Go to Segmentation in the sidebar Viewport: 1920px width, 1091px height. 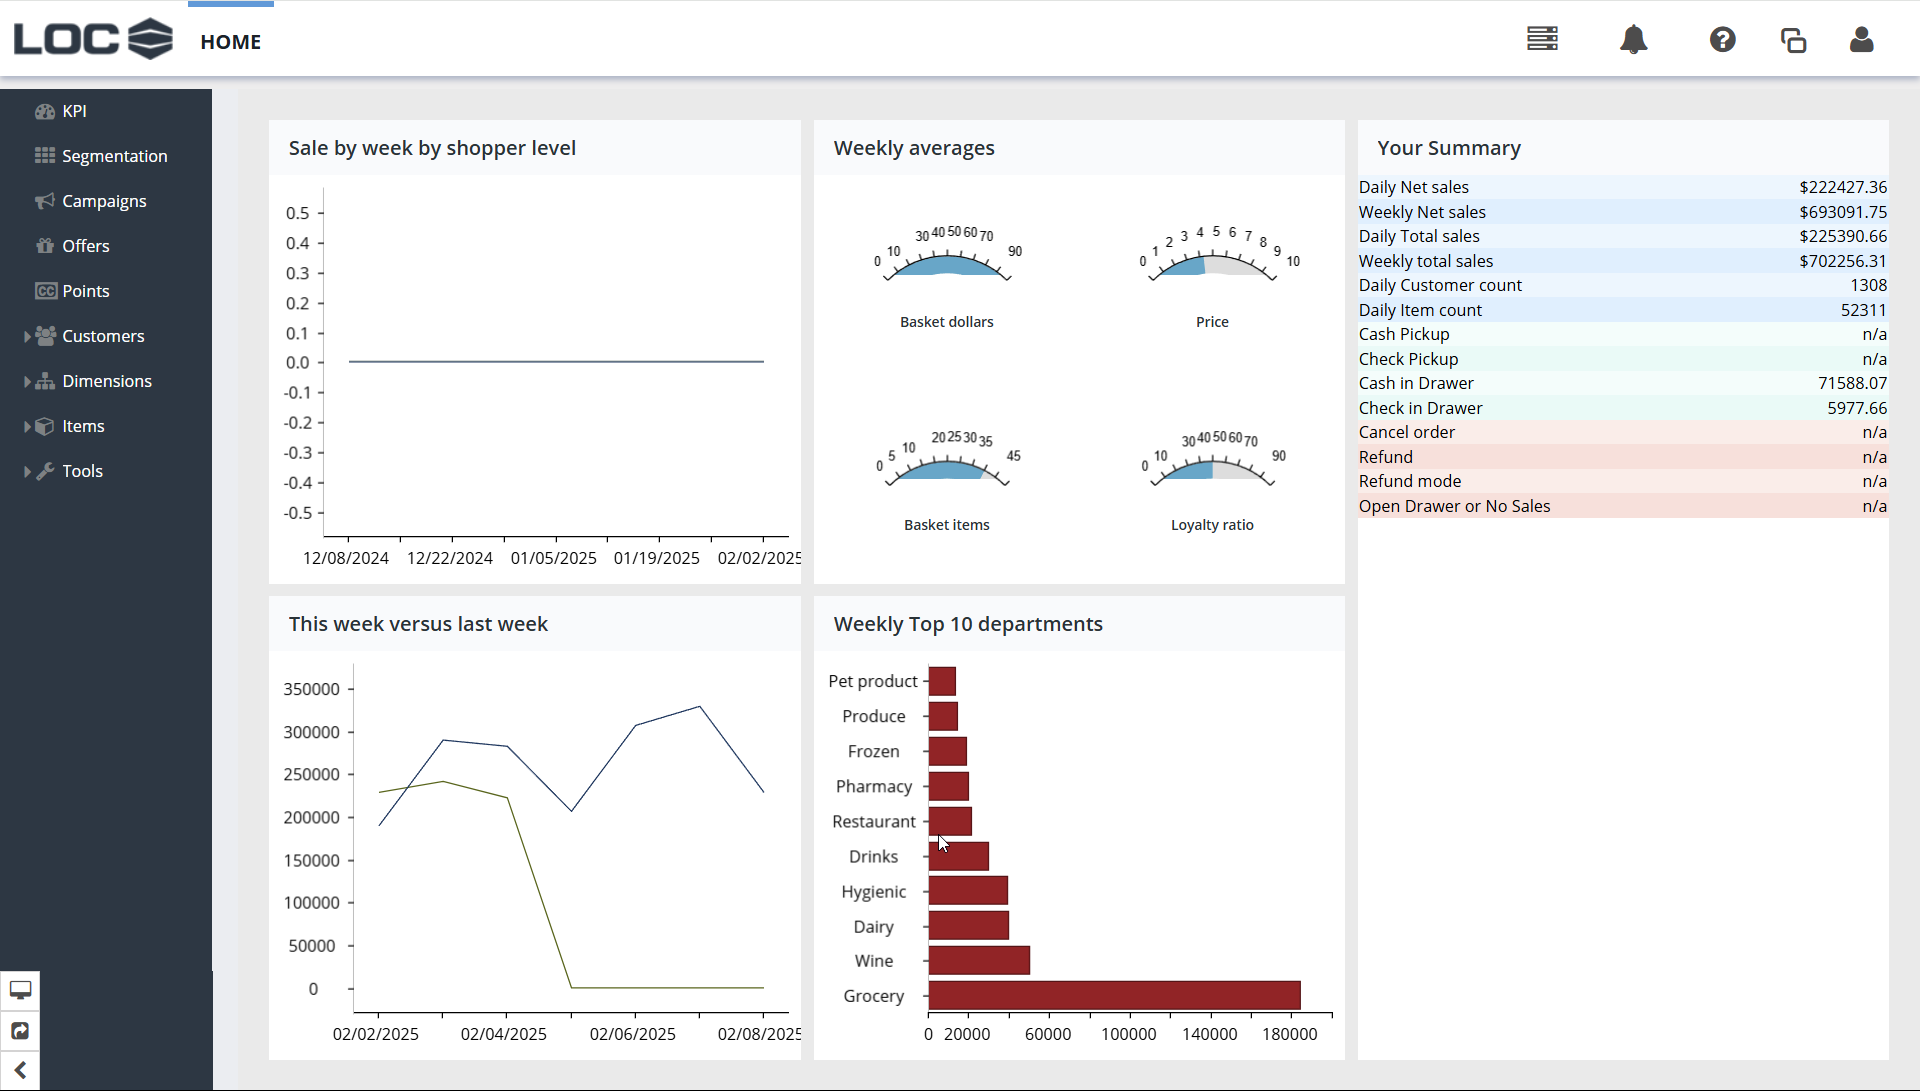tap(114, 156)
